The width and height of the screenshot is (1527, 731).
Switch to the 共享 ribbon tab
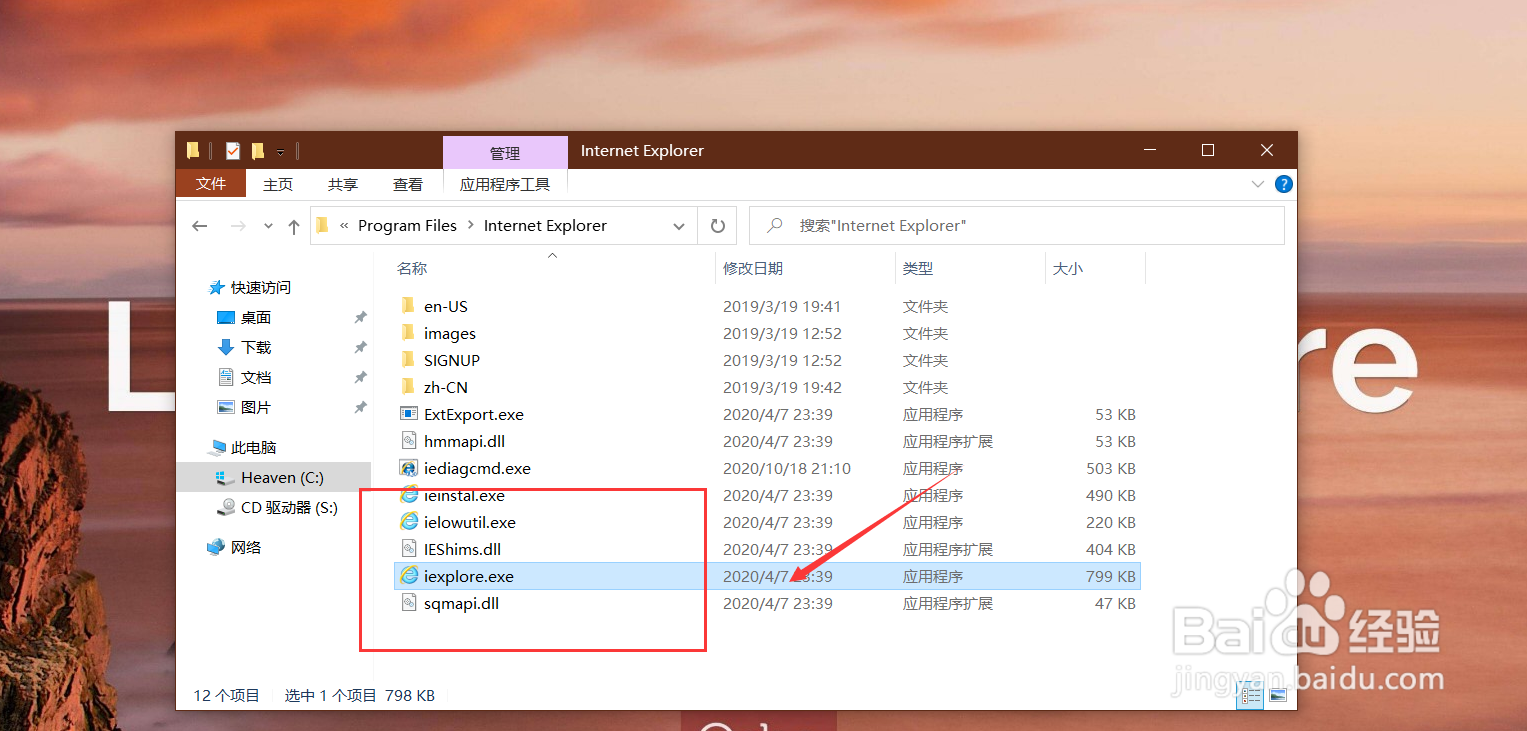coord(343,184)
